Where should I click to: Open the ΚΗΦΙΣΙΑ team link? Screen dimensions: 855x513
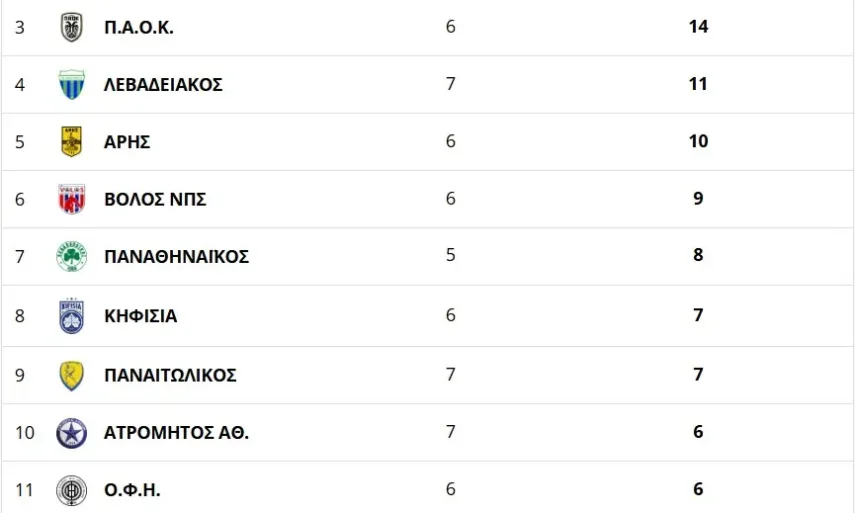click(140, 316)
